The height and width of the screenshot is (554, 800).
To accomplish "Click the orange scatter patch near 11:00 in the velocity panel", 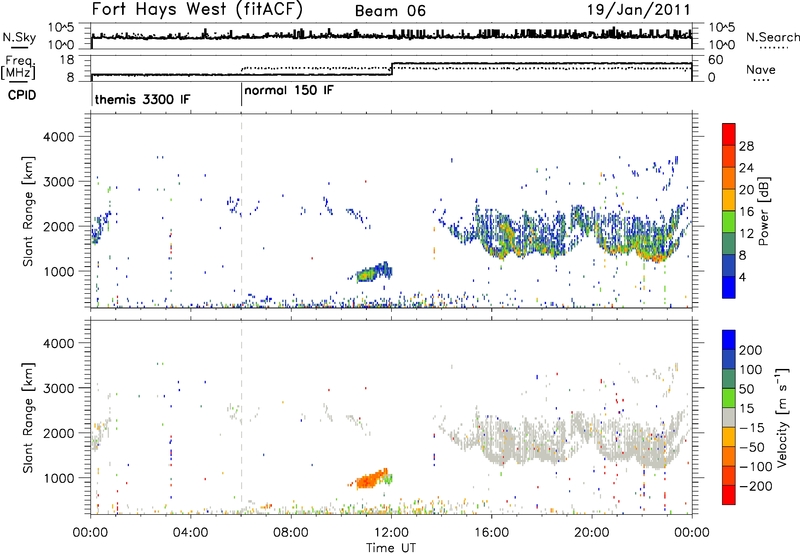I will pyautogui.click(x=371, y=479).
